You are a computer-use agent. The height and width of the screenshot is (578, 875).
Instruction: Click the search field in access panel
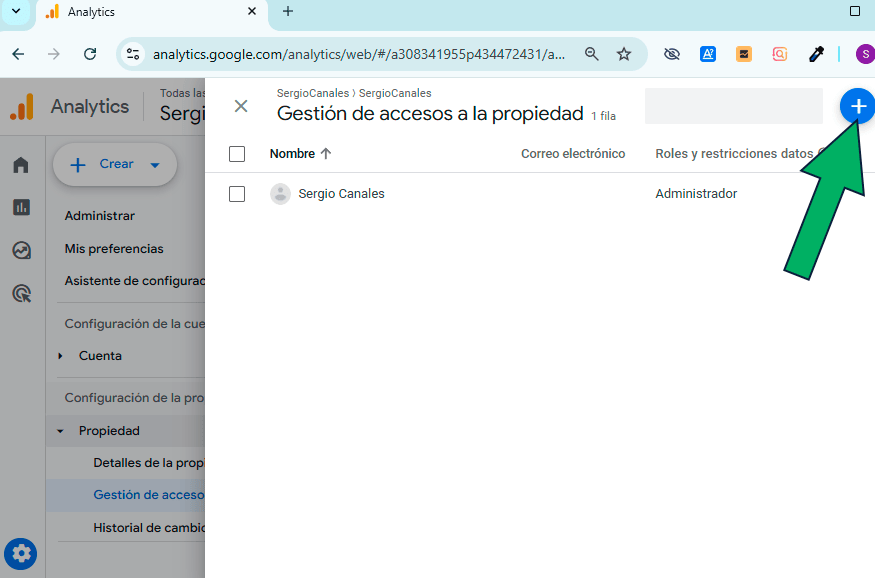click(x=733, y=106)
